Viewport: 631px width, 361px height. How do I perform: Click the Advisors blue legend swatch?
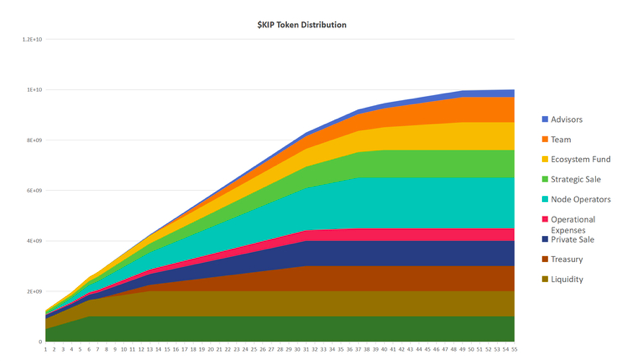(545, 119)
